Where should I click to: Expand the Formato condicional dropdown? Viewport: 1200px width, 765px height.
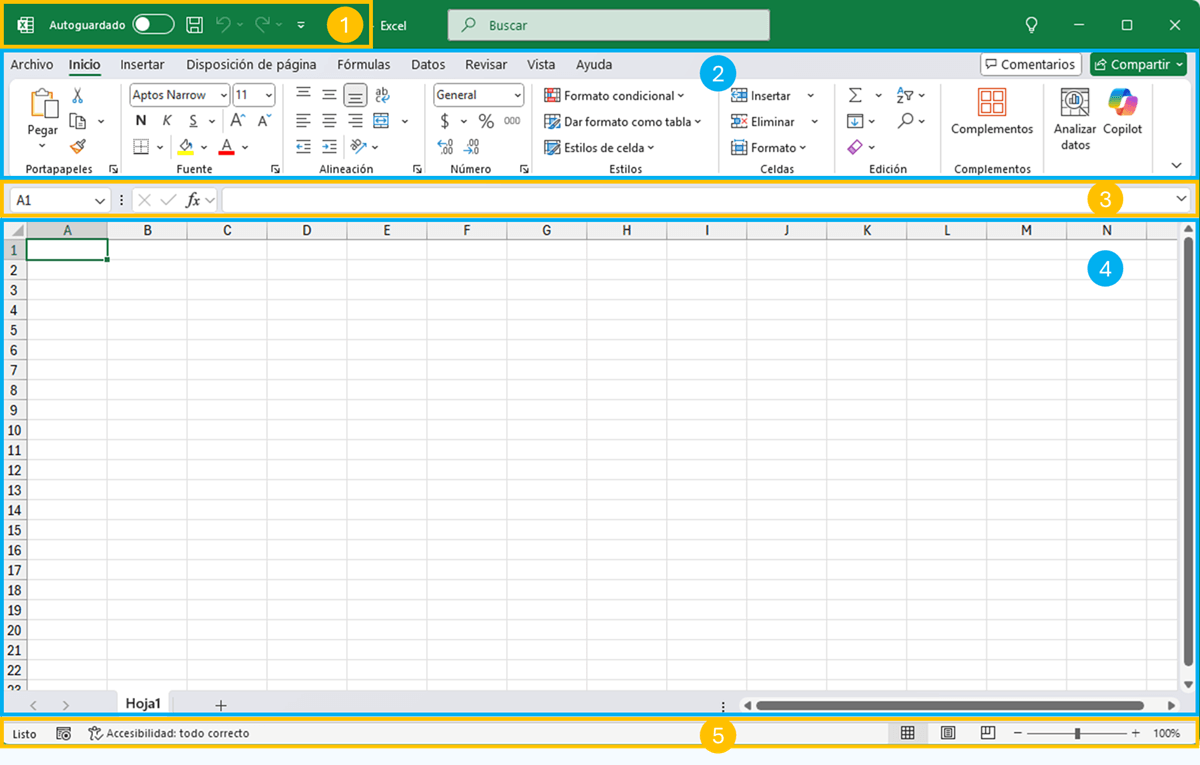coord(614,96)
